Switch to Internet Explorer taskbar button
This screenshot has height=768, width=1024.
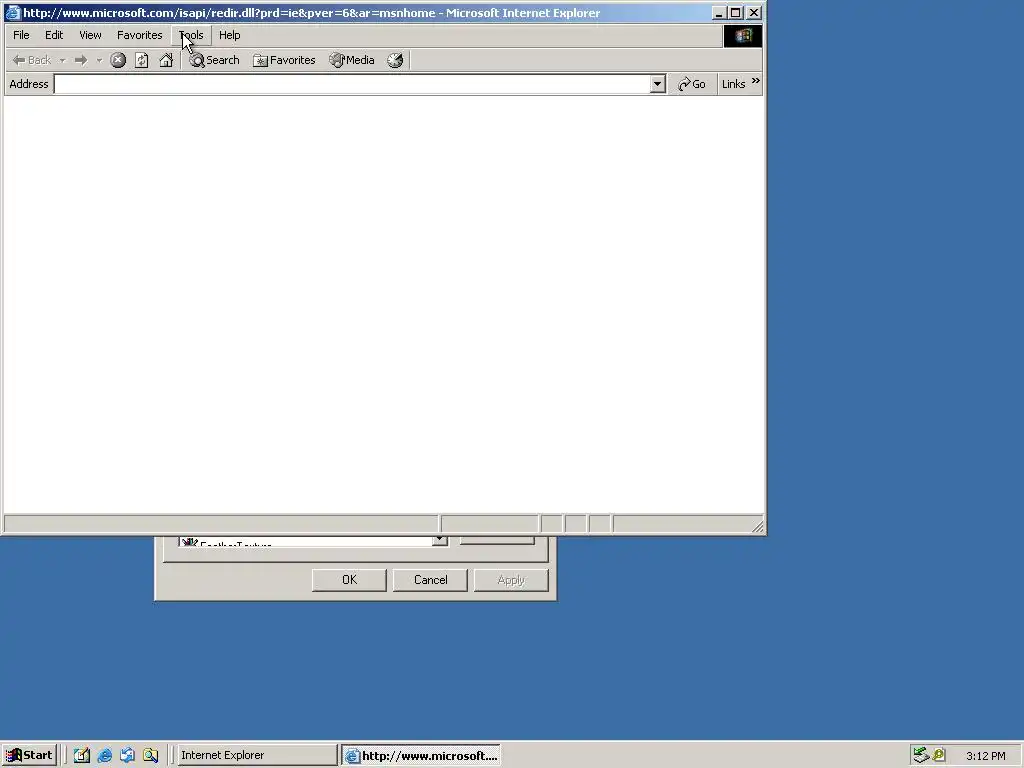256,756
